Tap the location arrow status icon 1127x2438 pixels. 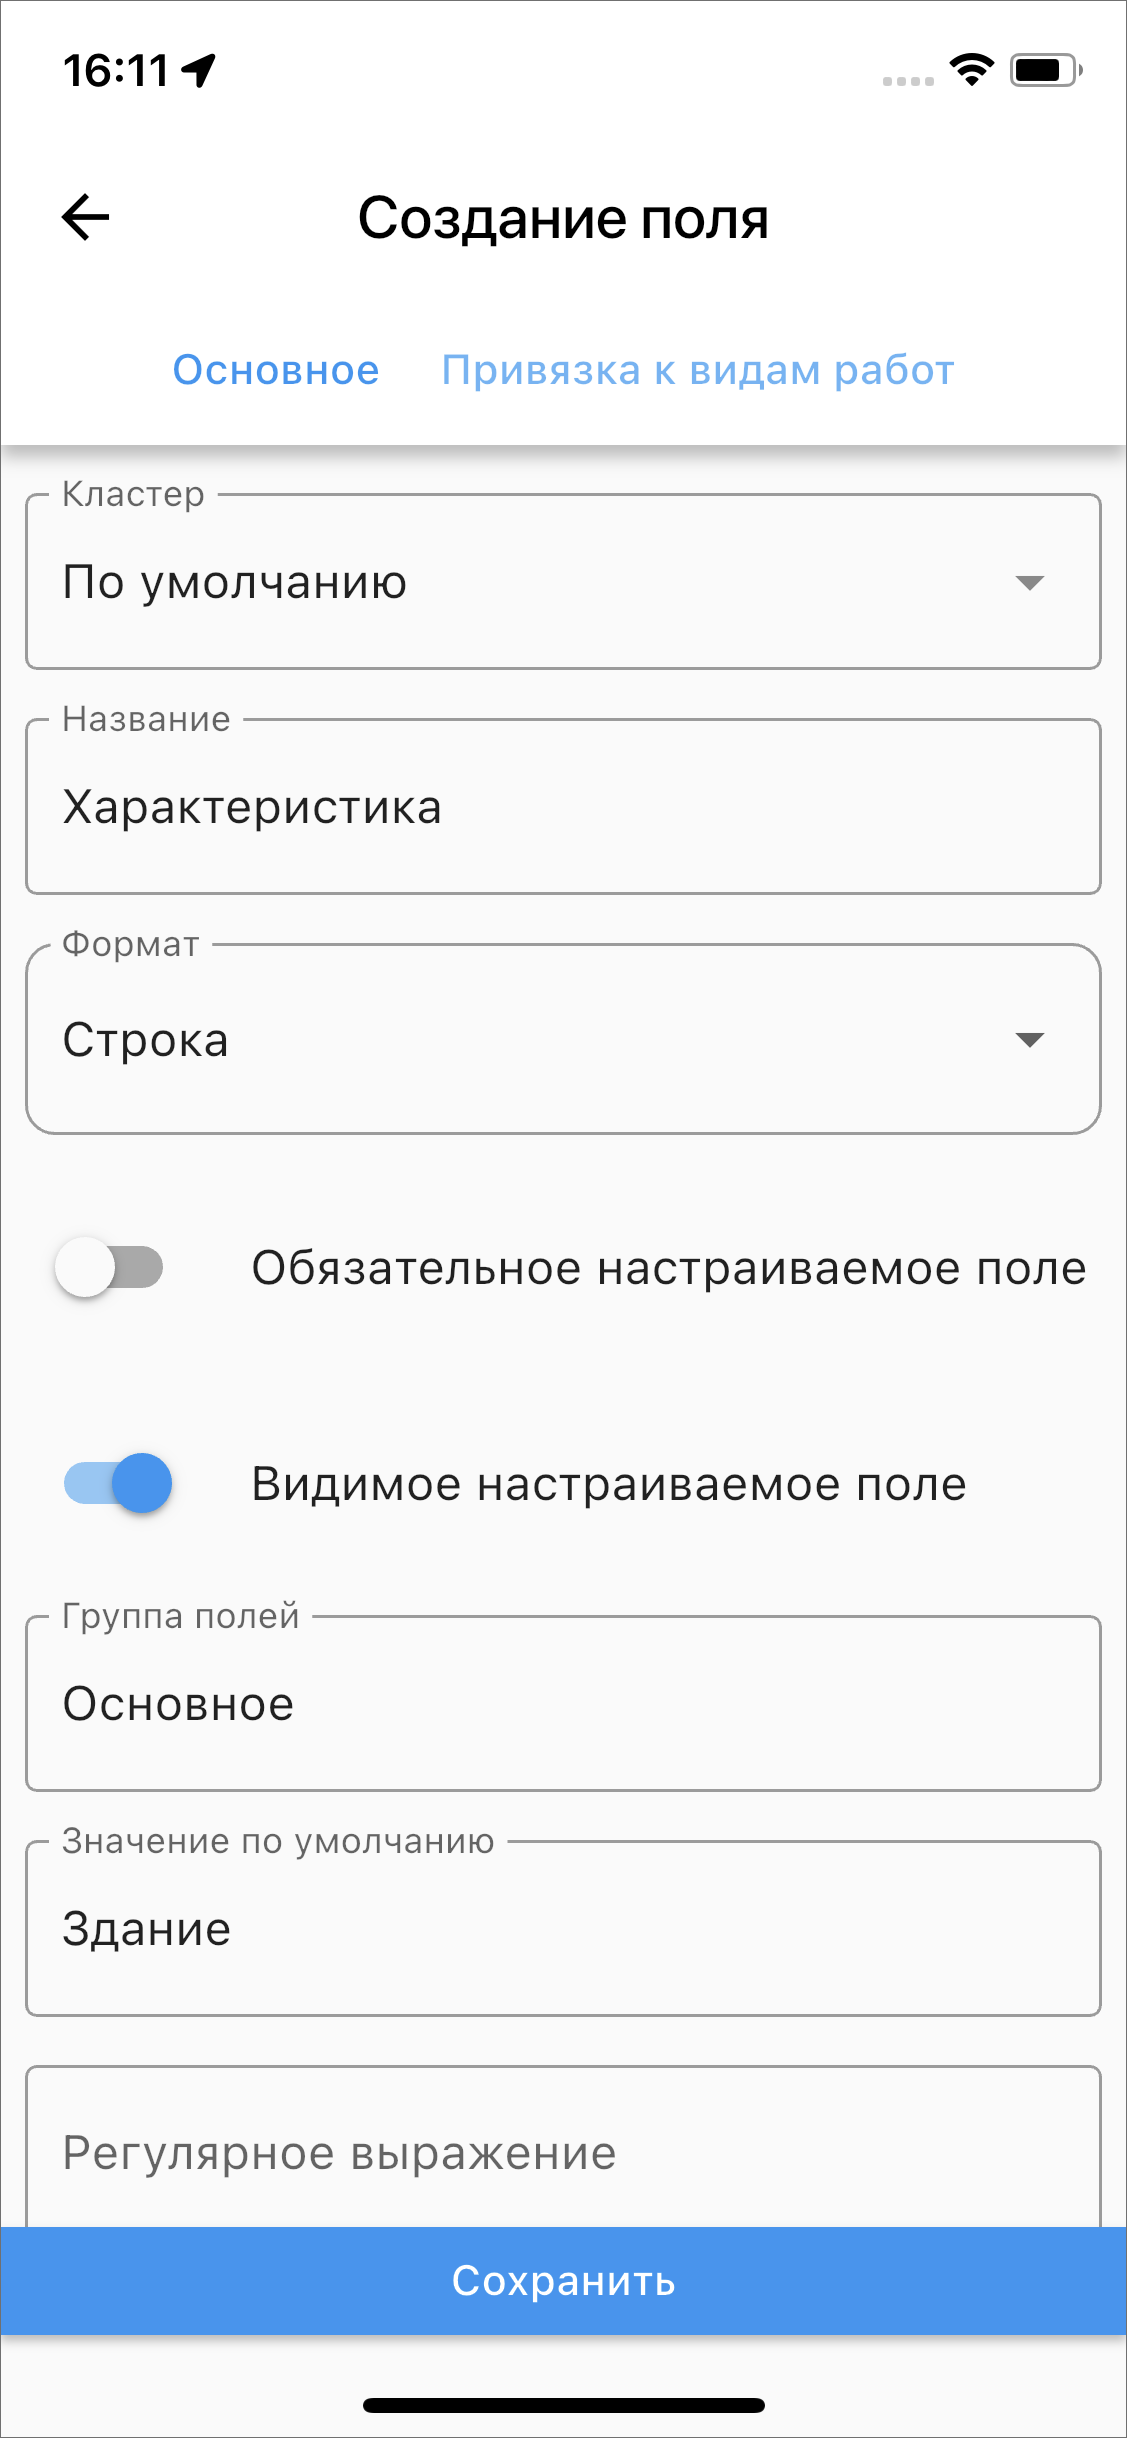click(199, 70)
